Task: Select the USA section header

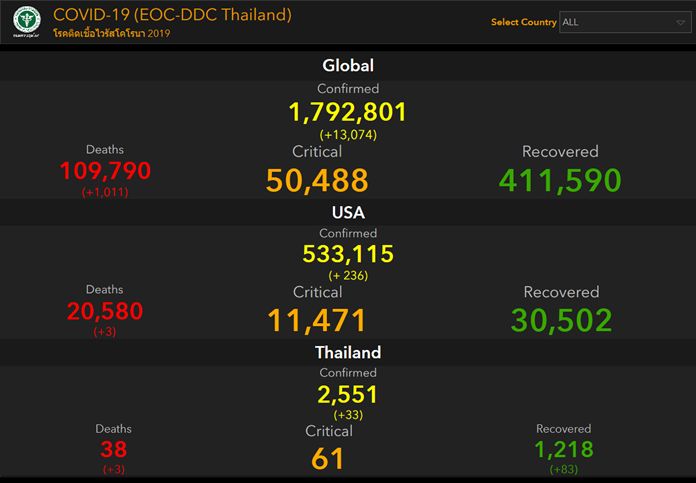Action: (348, 212)
